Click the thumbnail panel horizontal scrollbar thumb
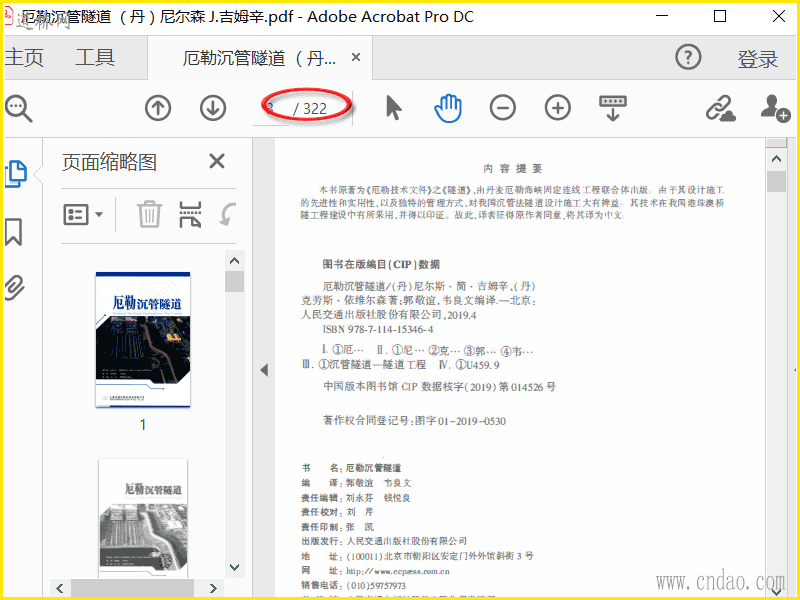This screenshot has width=800, height=600. (x=132, y=588)
